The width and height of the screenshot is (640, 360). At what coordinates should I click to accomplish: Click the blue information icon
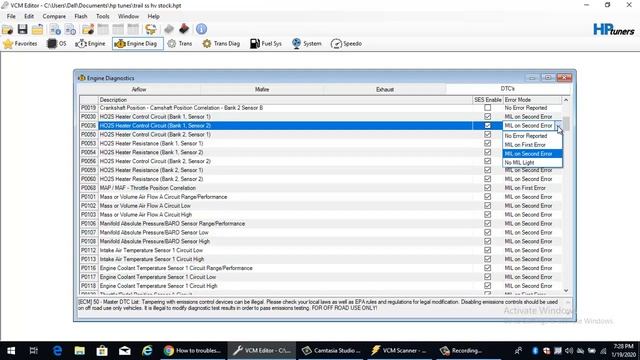(x=201, y=29)
